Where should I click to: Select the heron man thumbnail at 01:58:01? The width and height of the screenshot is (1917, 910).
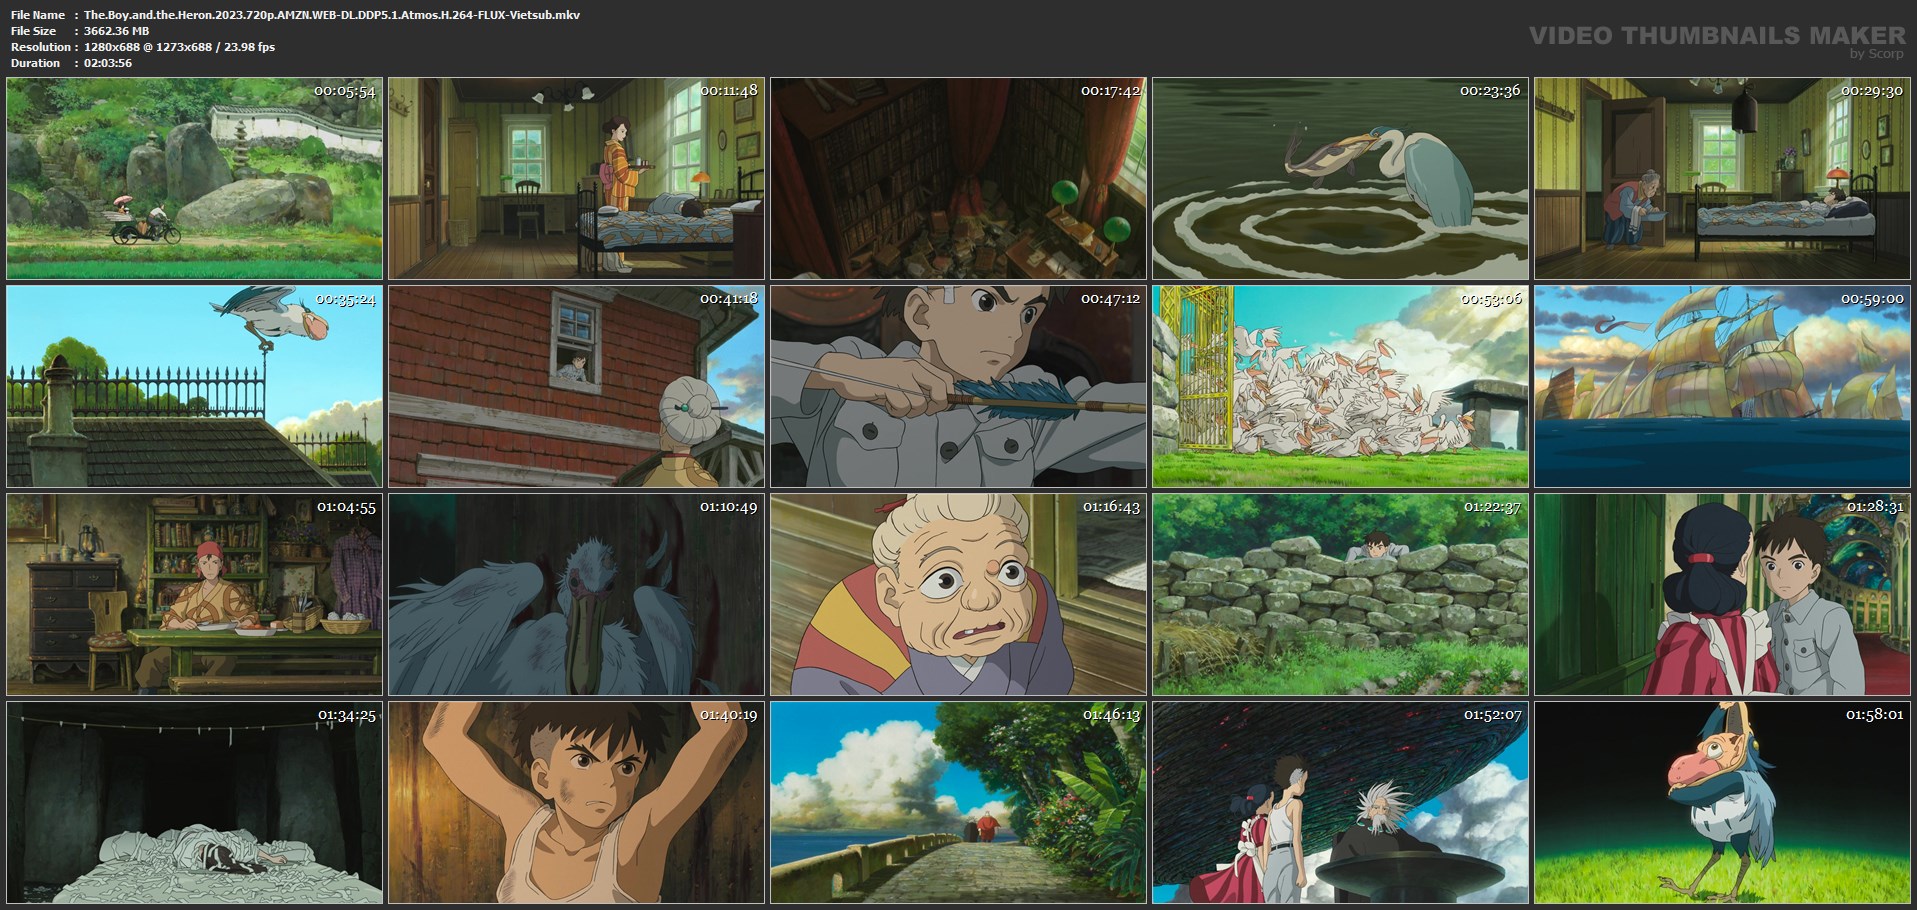[1722, 803]
